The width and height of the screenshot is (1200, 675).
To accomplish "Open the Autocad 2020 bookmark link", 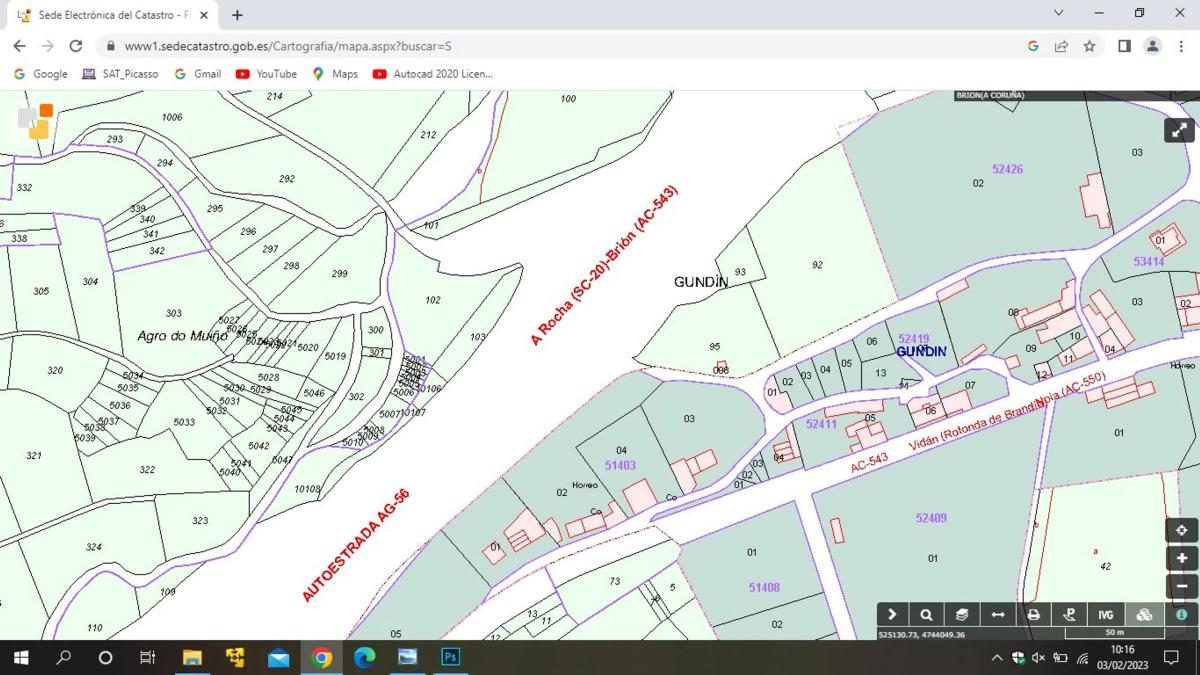I will pos(432,74).
